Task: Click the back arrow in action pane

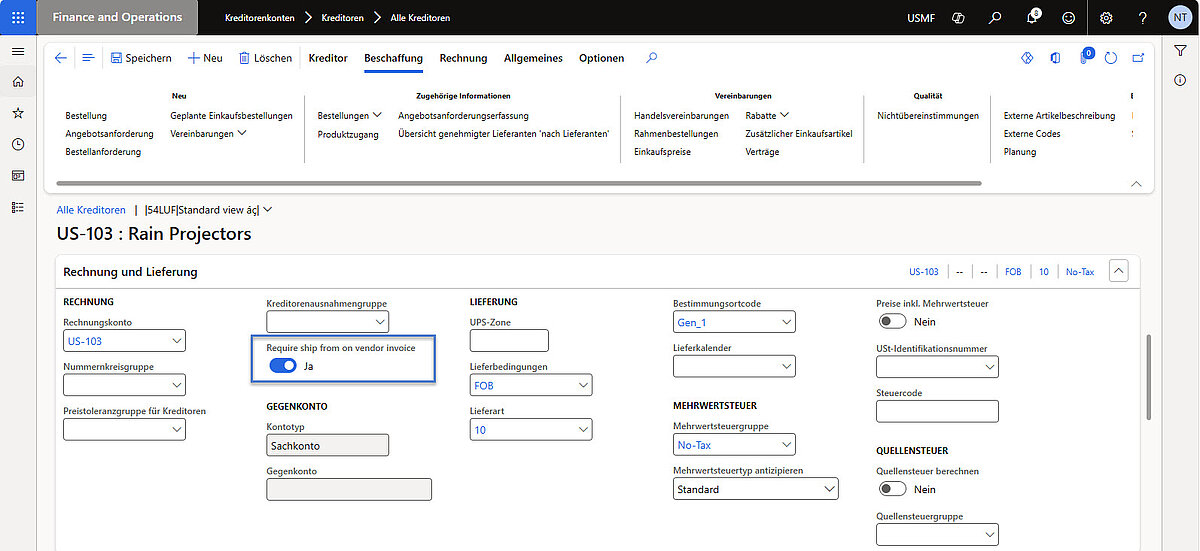Action: [x=61, y=58]
